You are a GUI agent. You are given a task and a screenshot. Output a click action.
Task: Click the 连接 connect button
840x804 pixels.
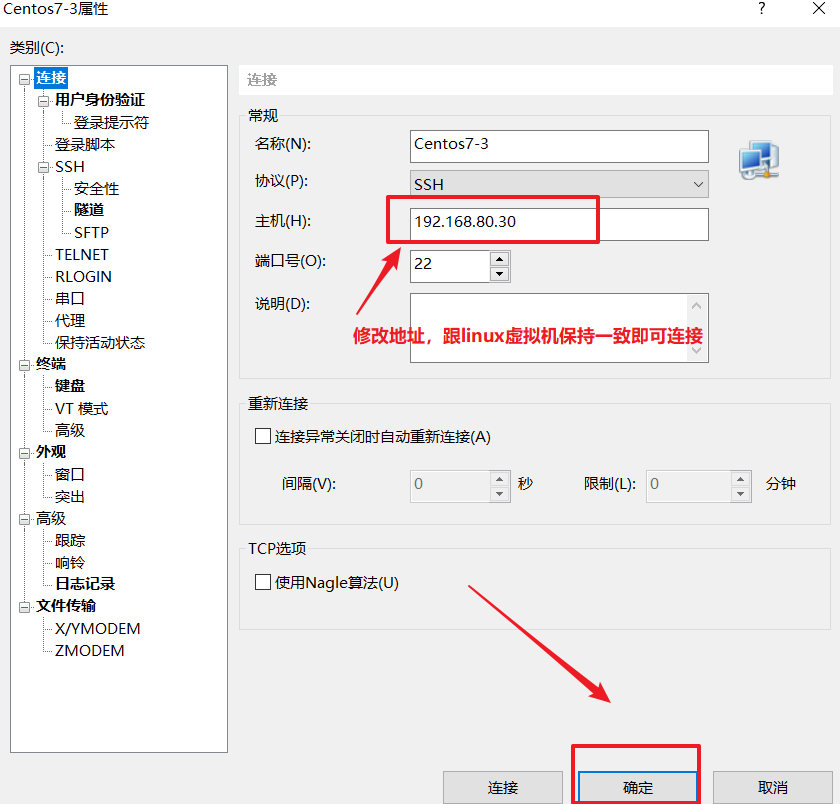click(503, 787)
